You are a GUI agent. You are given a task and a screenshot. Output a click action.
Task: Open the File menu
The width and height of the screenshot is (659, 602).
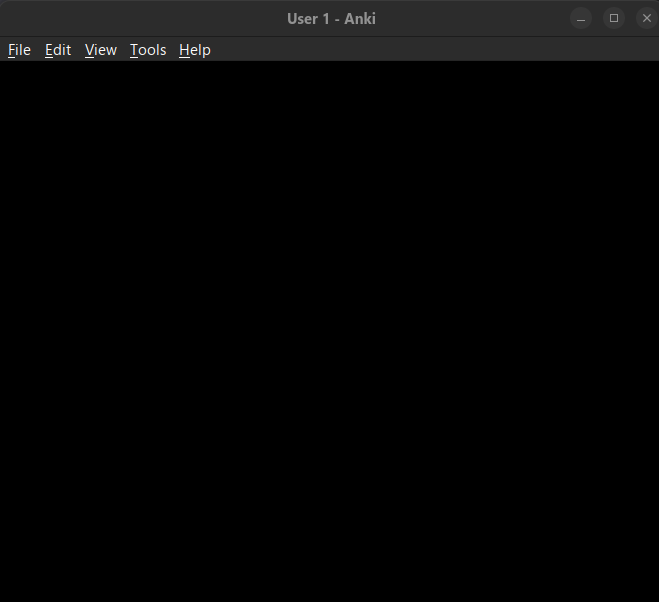(19, 50)
